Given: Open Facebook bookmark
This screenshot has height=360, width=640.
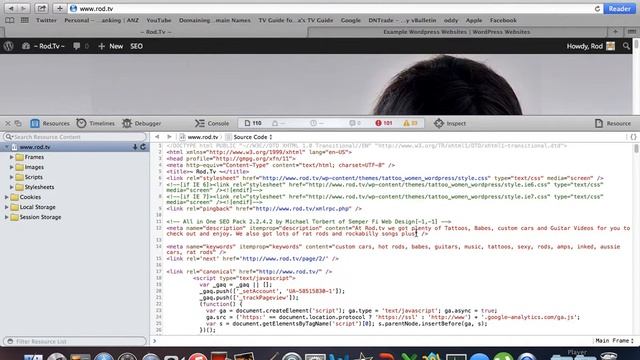Looking at the screenshot, I should tap(503, 20).
